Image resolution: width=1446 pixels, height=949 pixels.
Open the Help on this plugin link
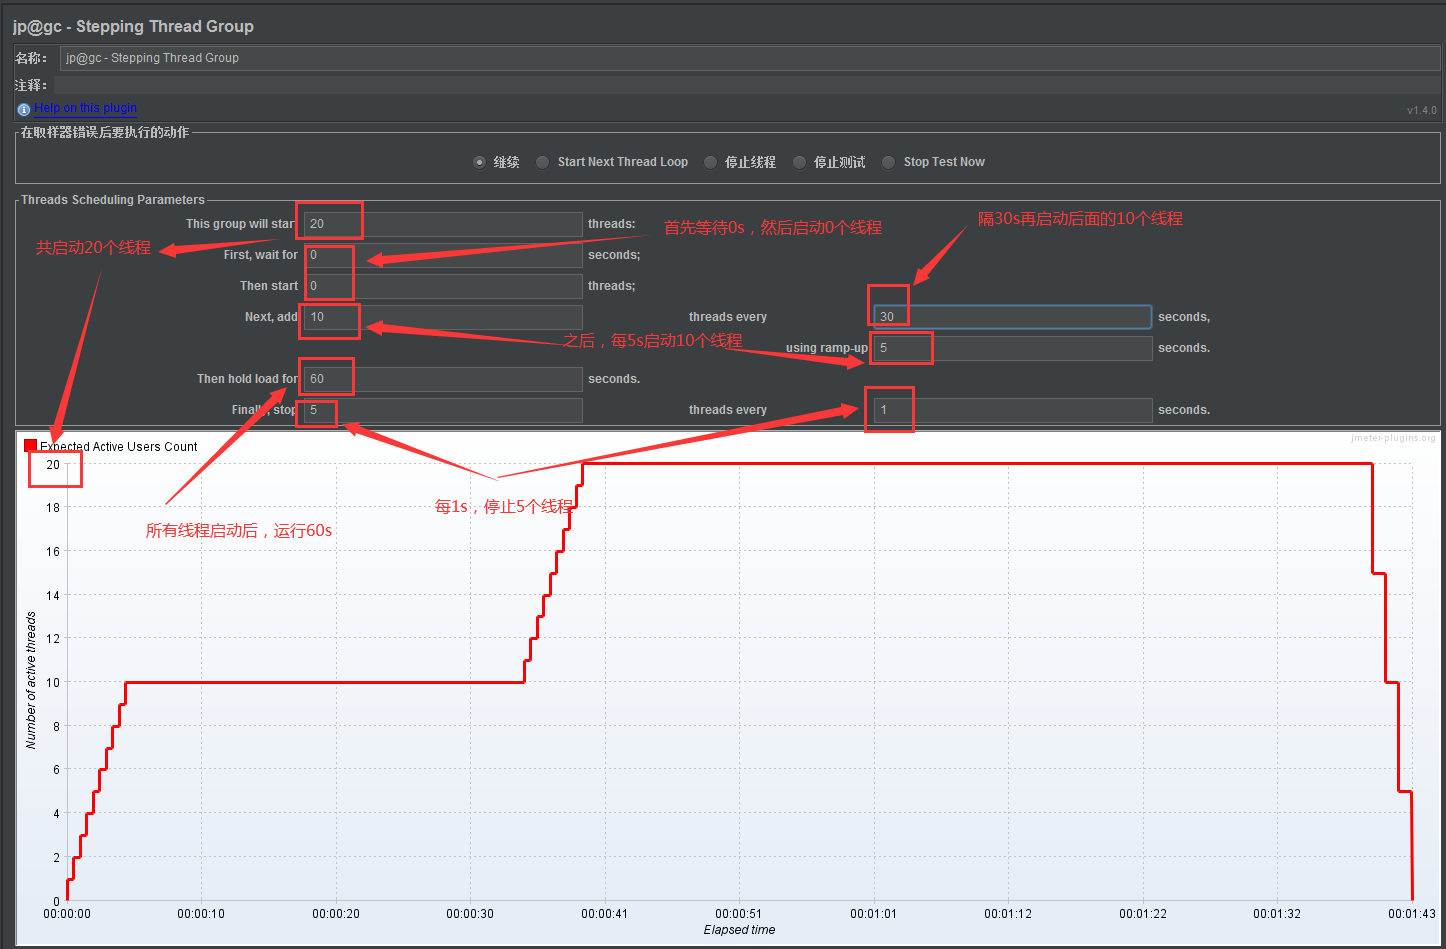coord(86,107)
